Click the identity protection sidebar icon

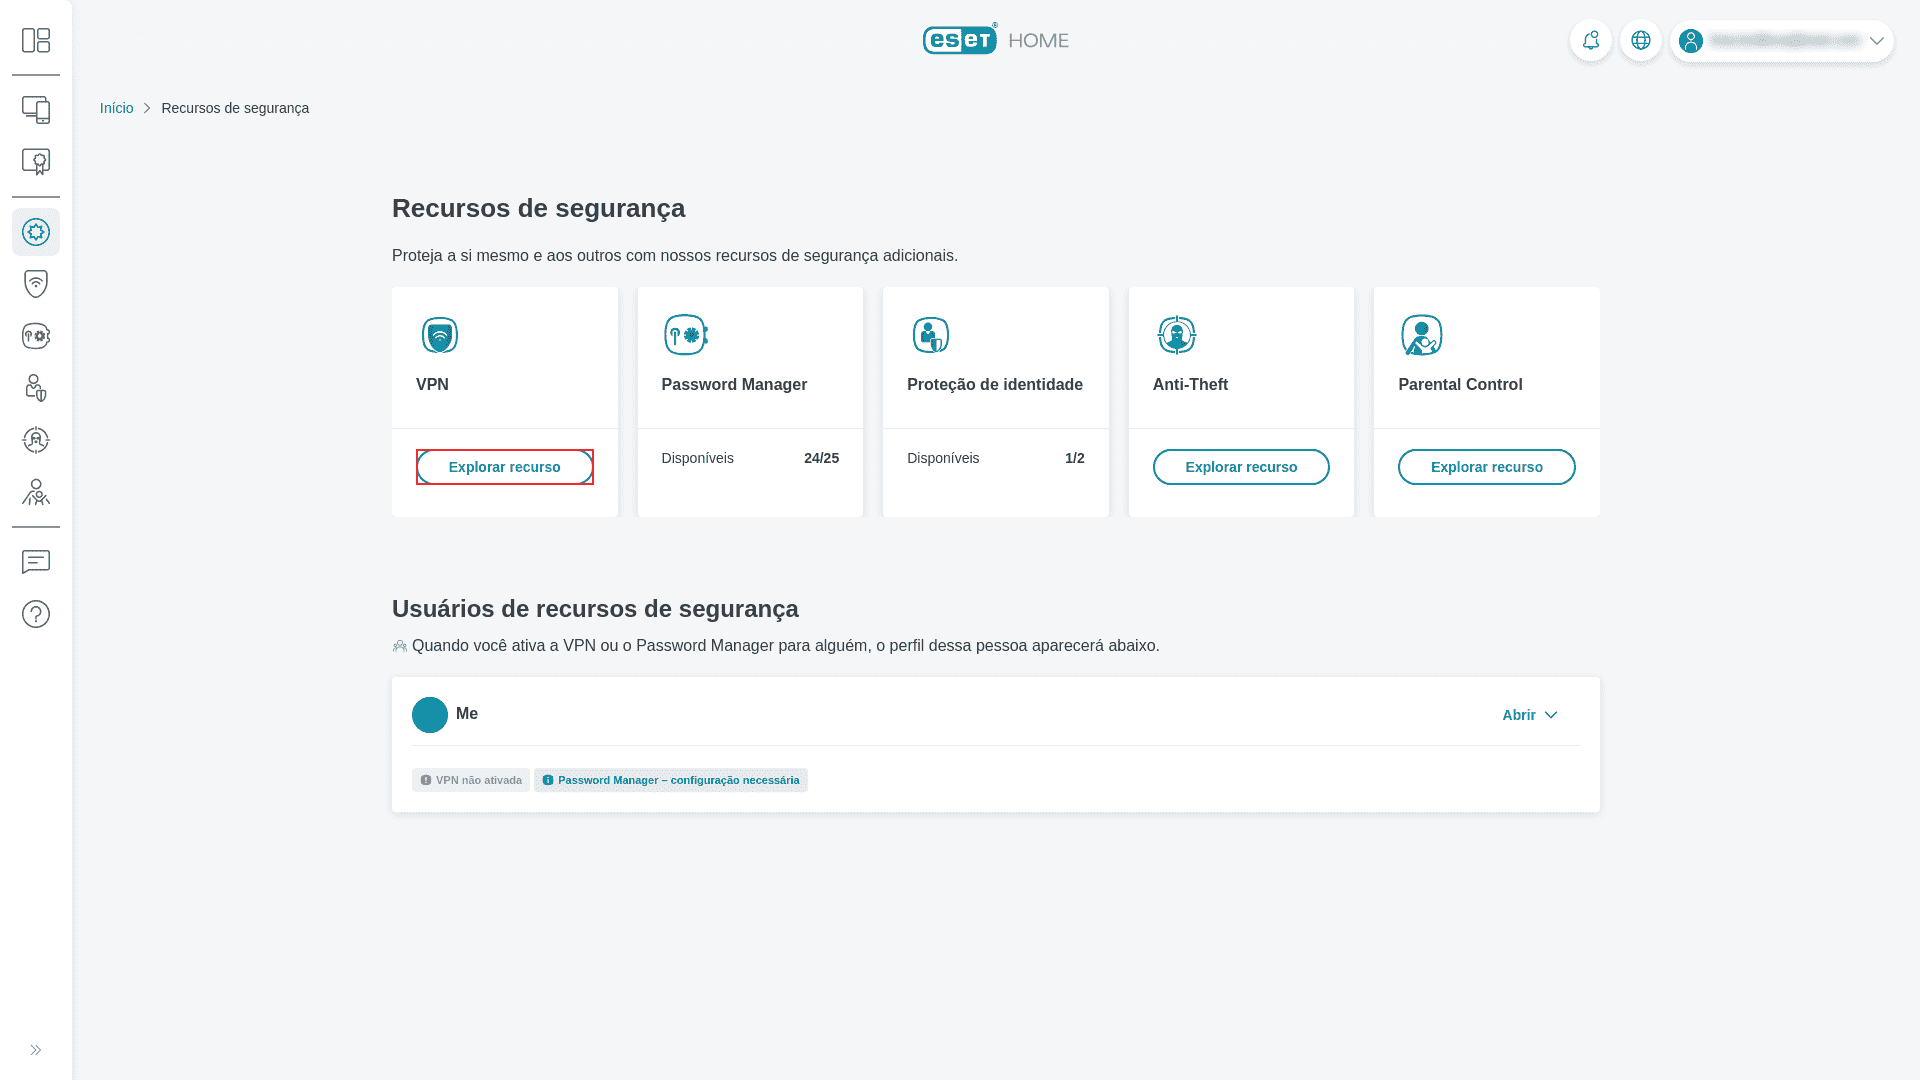pyautogui.click(x=36, y=388)
